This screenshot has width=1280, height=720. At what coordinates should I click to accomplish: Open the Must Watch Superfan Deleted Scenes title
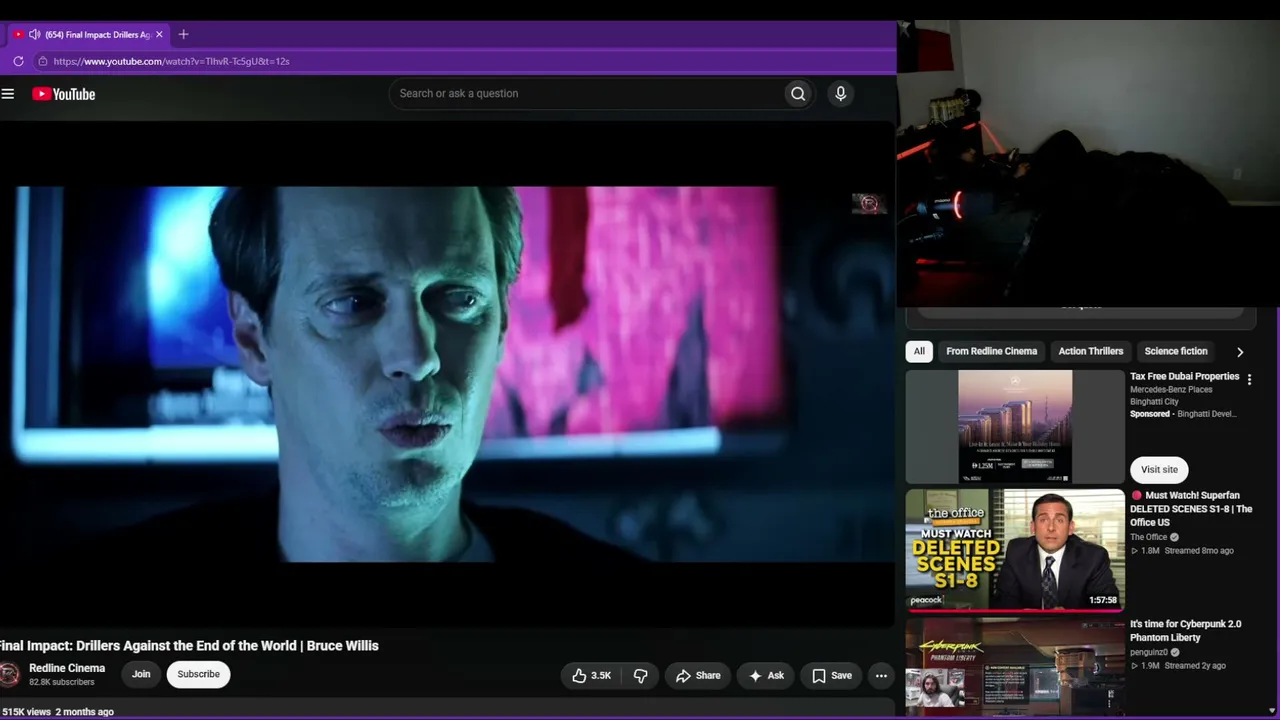[1191, 509]
